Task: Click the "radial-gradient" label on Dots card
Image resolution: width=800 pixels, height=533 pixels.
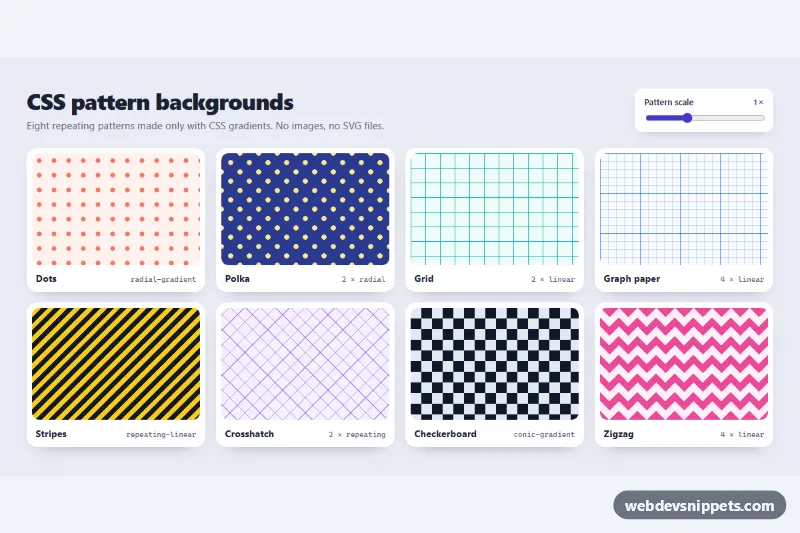Action: (163, 280)
